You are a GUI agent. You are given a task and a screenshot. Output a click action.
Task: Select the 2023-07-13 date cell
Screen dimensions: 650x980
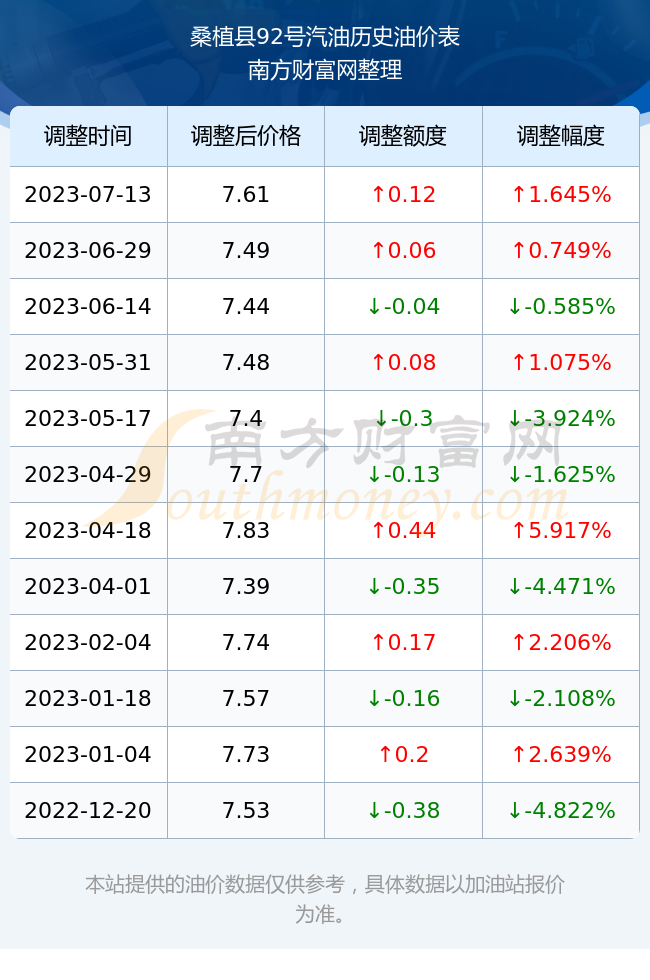pyautogui.click(x=88, y=194)
